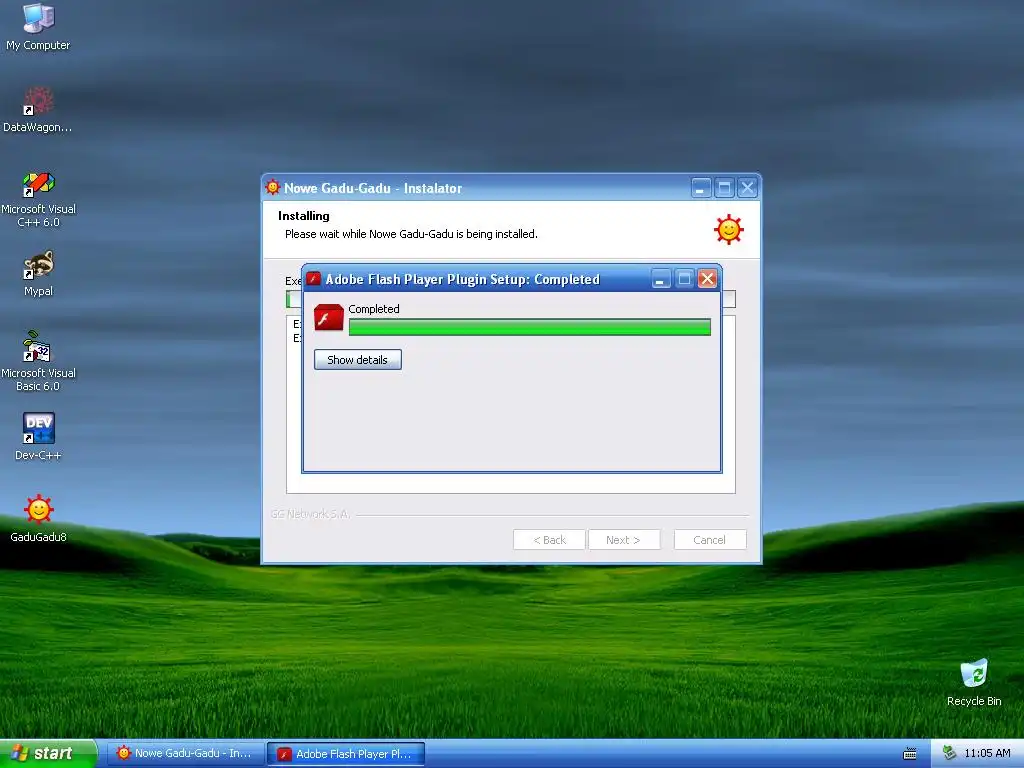1024x768 pixels.
Task: Select the Microsoft Visual C++ 6.0 shortcut
Action: point(38,199)
